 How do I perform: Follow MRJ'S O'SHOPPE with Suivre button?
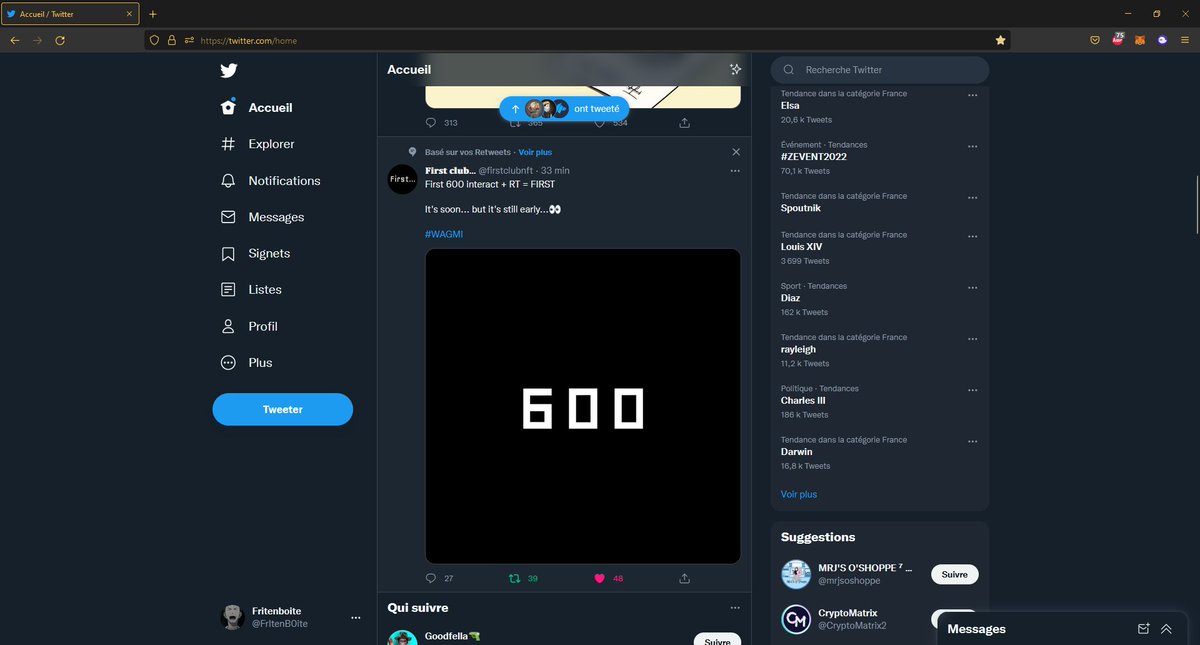pyautogui.click(x=955, y=574)
